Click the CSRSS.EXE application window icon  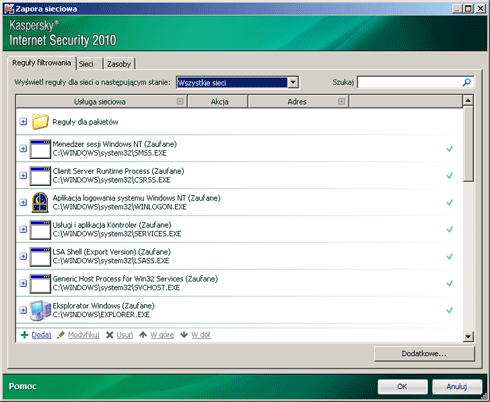click(40, 176)
